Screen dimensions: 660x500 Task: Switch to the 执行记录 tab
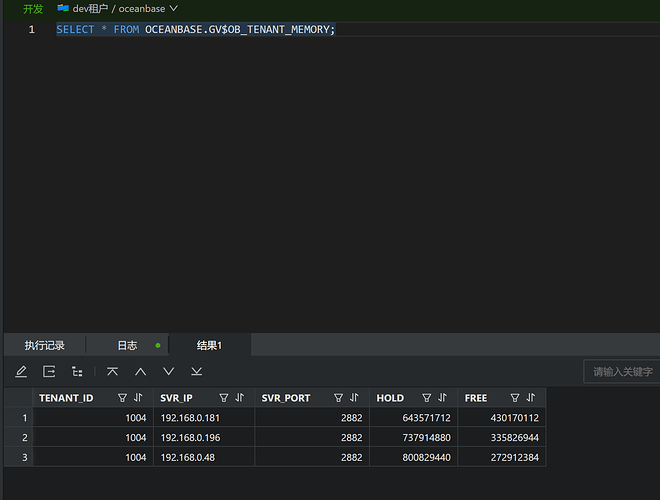(x=44, y=346)
